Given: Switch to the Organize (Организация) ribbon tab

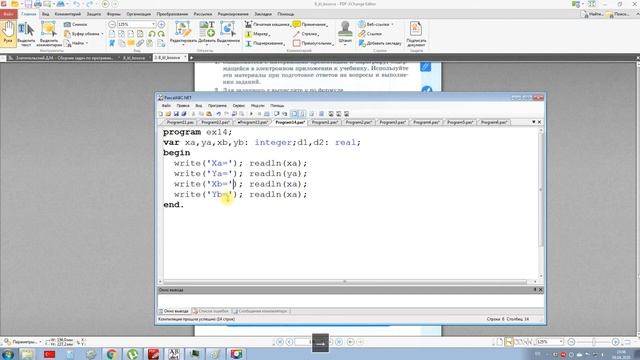Looking at the screenshot, I should point(139,14).
